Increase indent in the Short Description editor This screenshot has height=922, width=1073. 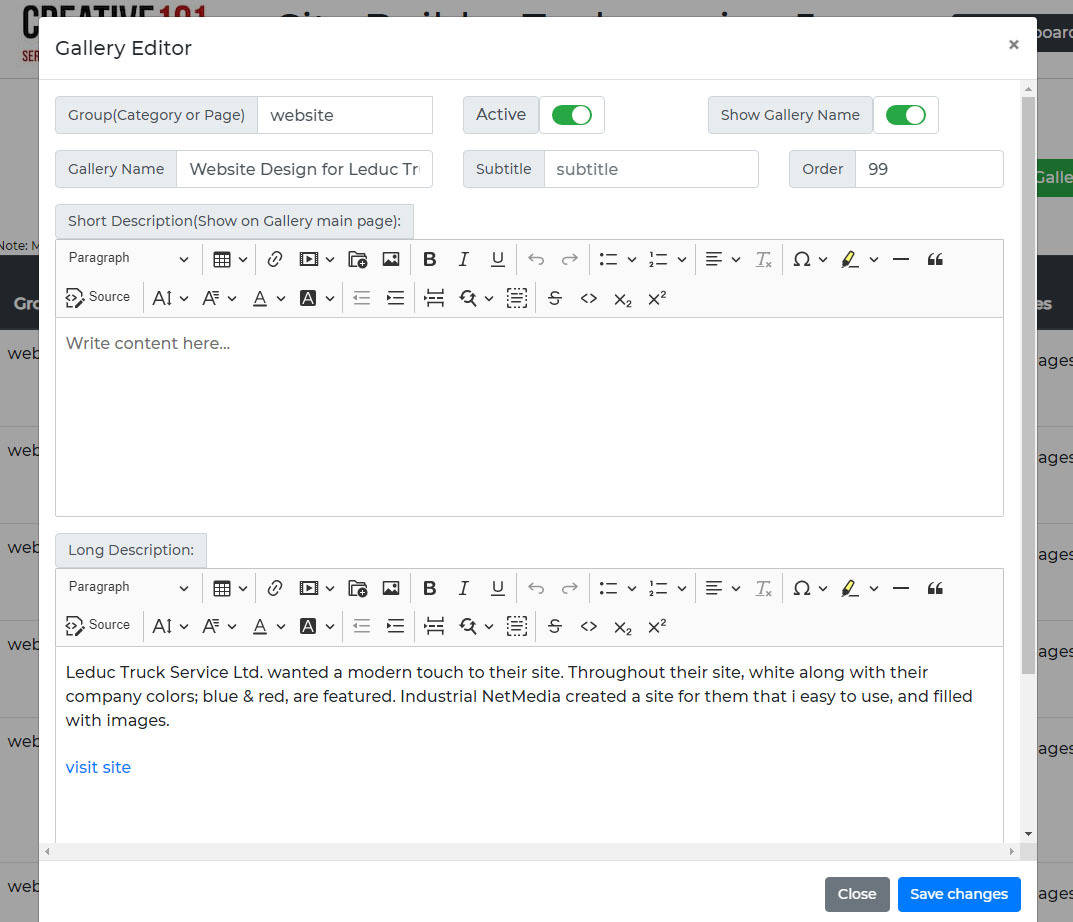coord(396,298)
